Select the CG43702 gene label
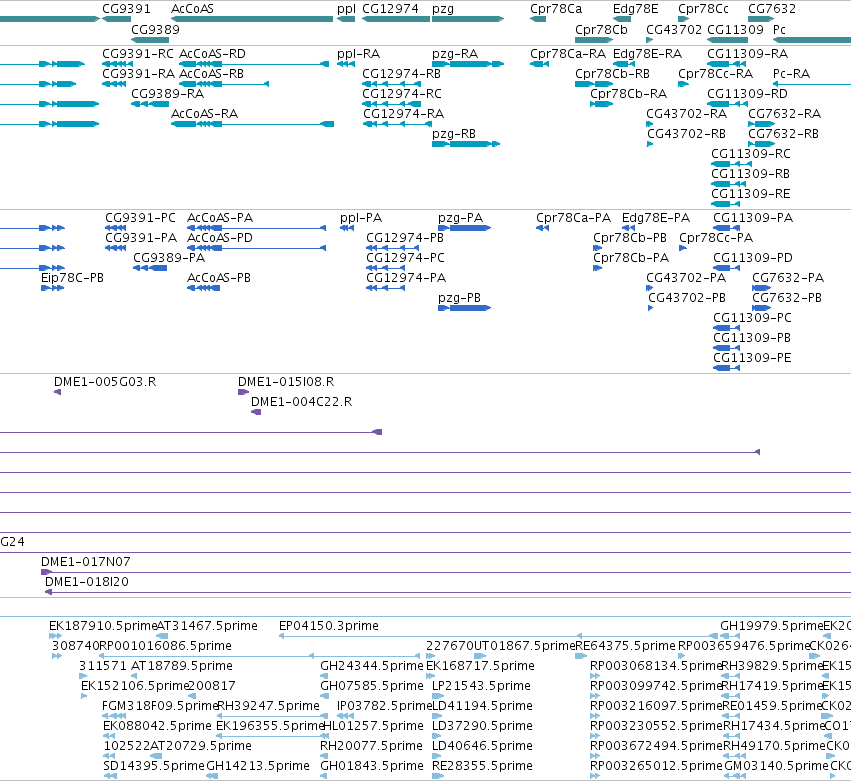 674,29
